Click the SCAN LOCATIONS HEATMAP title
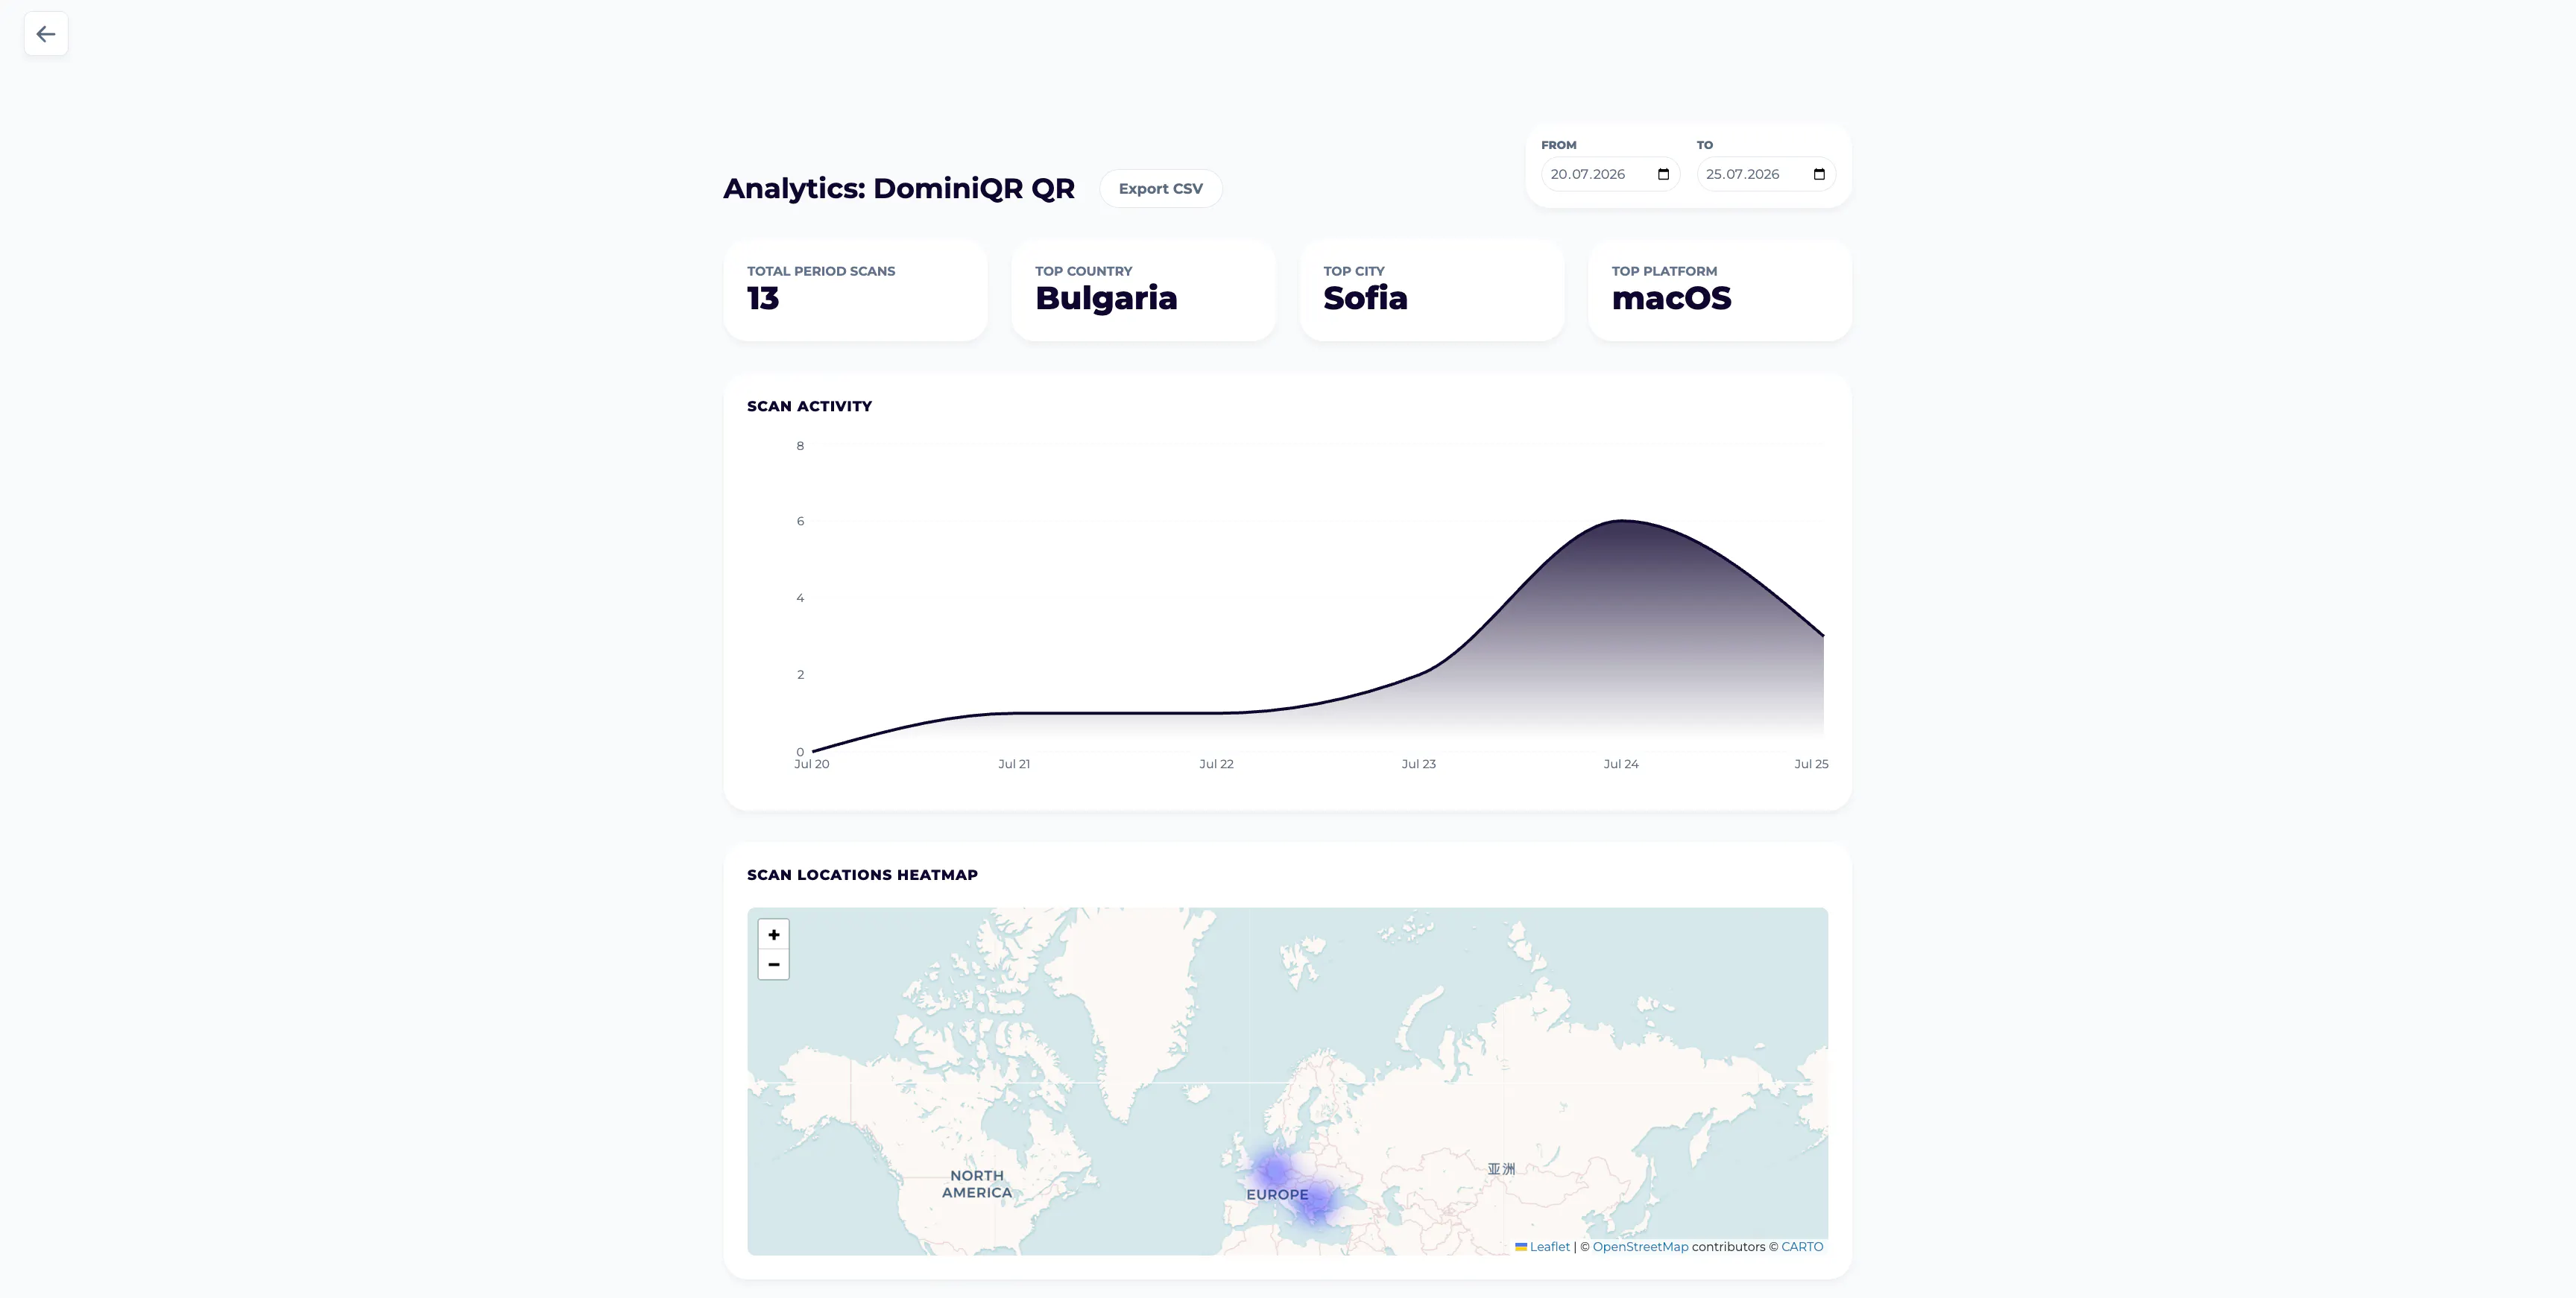Image resolution: width=2576 pixels, height=1298 pixels. click(x=862, y=875)
